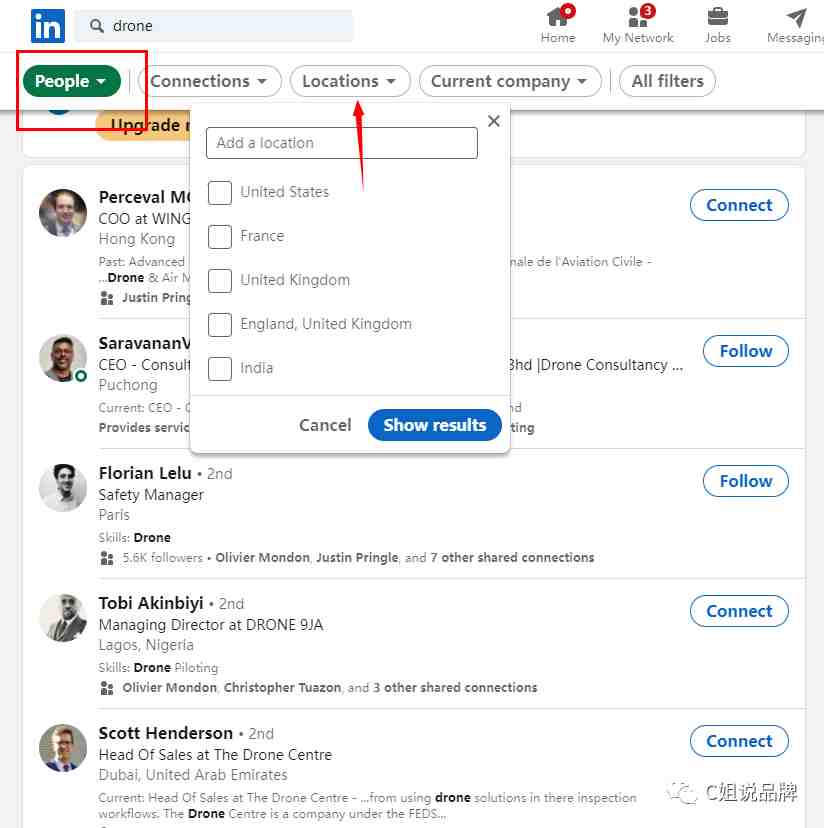Open the LinkedIn home logo
The height and width of the screenshot is (828, 824).
(x=48, y=25)
